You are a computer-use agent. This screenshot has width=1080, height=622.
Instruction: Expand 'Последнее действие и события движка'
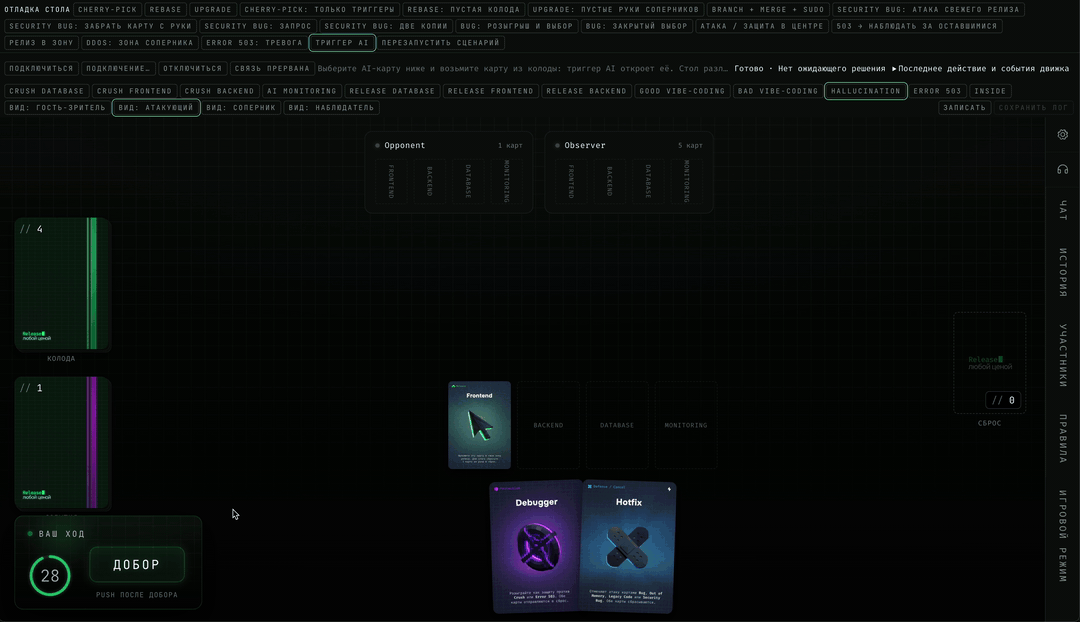(980, 69)
